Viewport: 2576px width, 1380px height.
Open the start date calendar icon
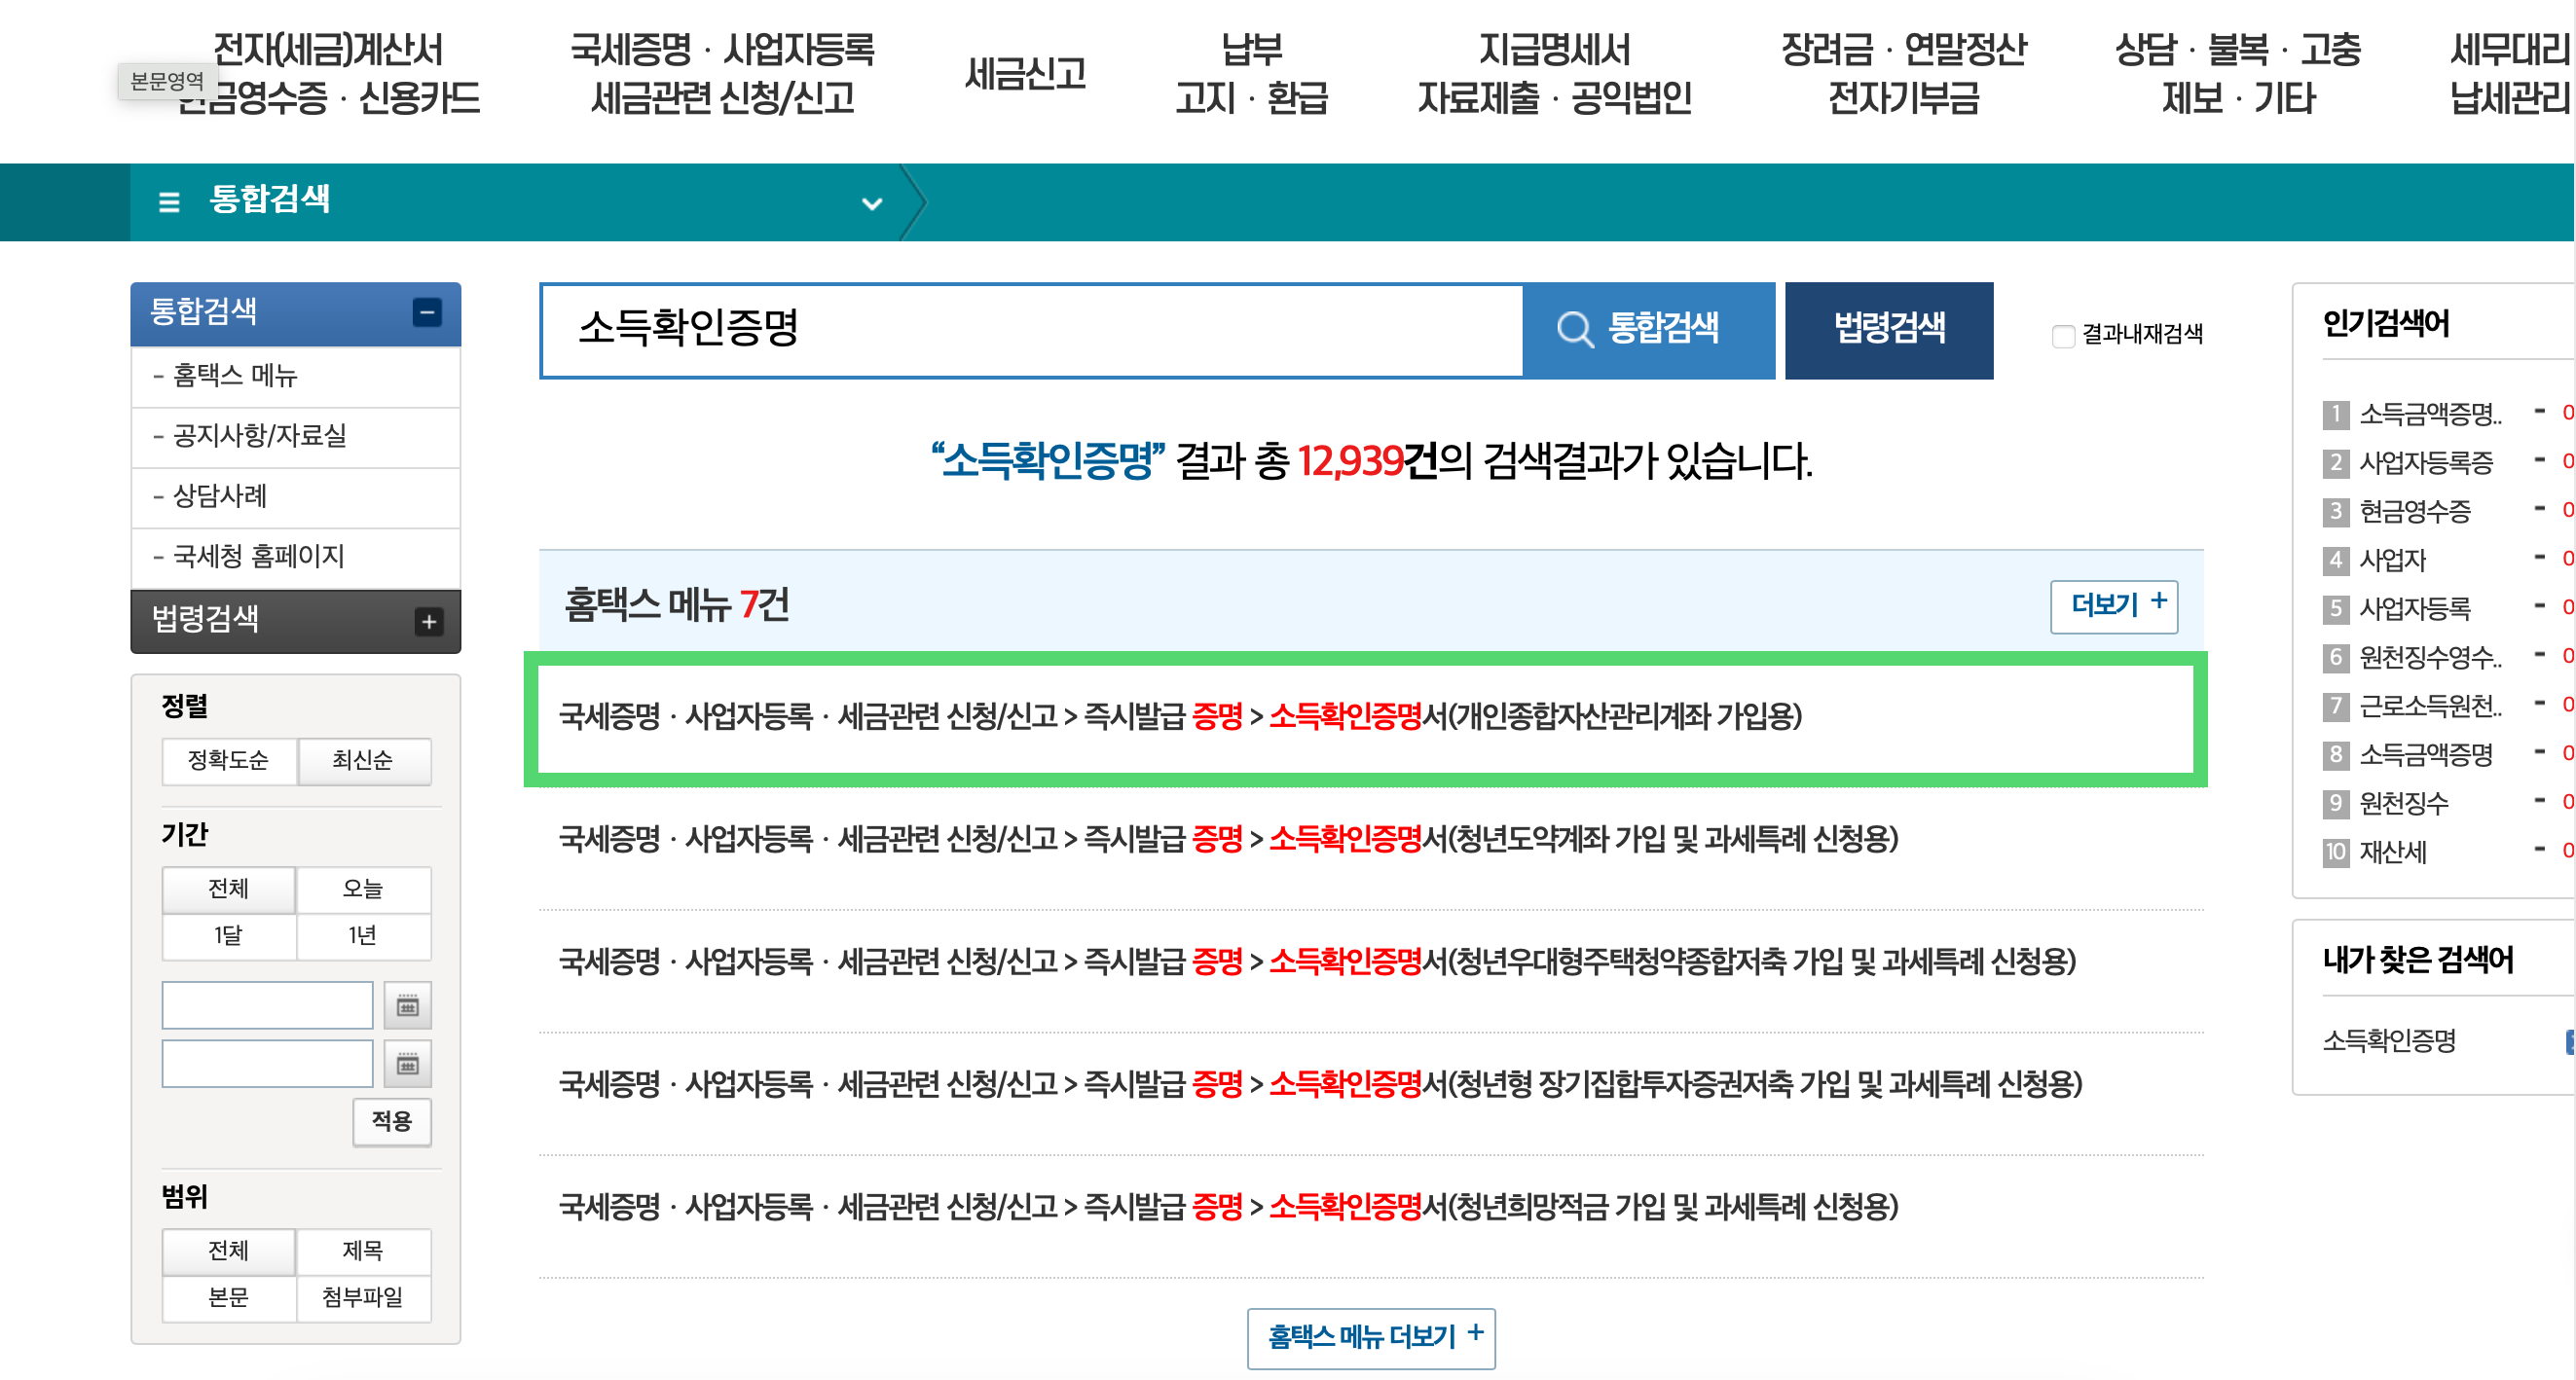point(407,1005)
